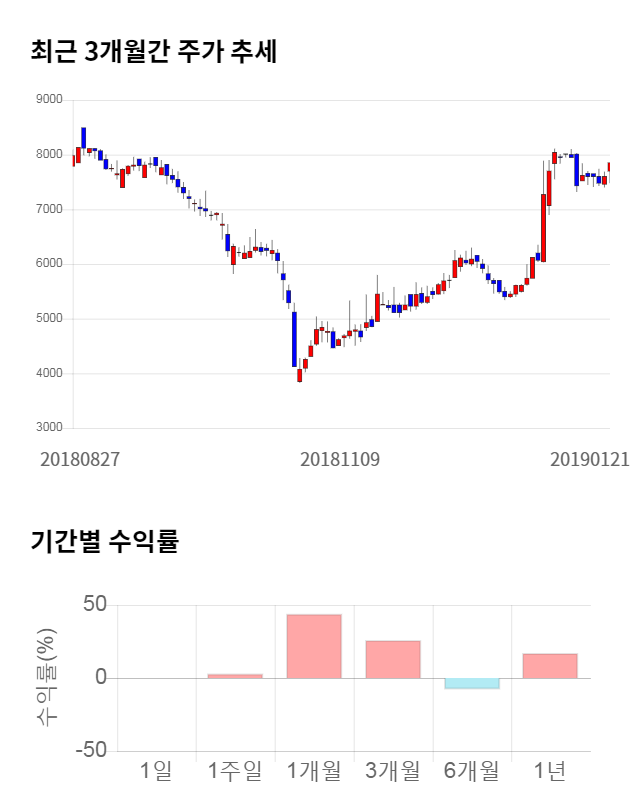Select the 1년 return bar
Screen dimensions: 640x810
(x=550, y=666)
